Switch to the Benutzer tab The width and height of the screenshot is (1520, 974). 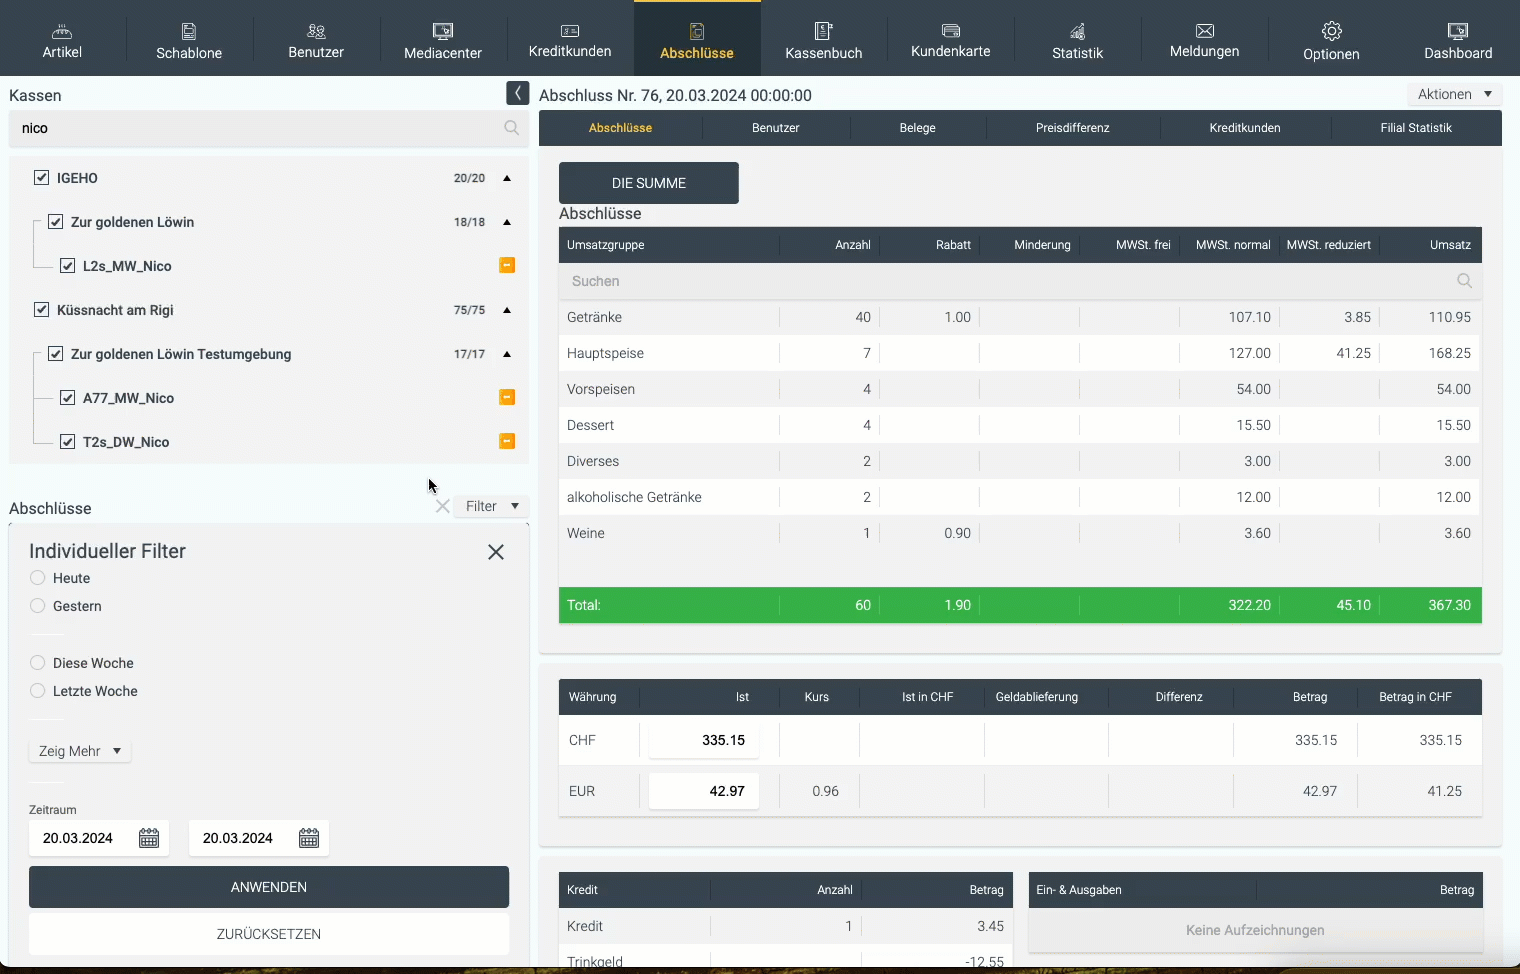[776, 128]
